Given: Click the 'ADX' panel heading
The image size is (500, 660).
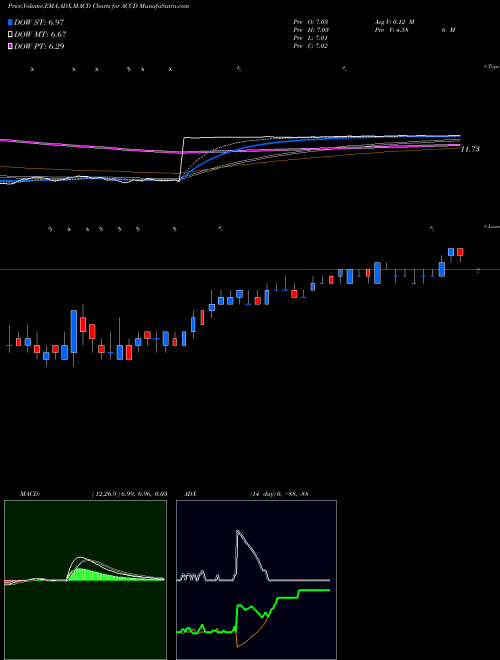Looking at the screenshot, I should point(190,493).
